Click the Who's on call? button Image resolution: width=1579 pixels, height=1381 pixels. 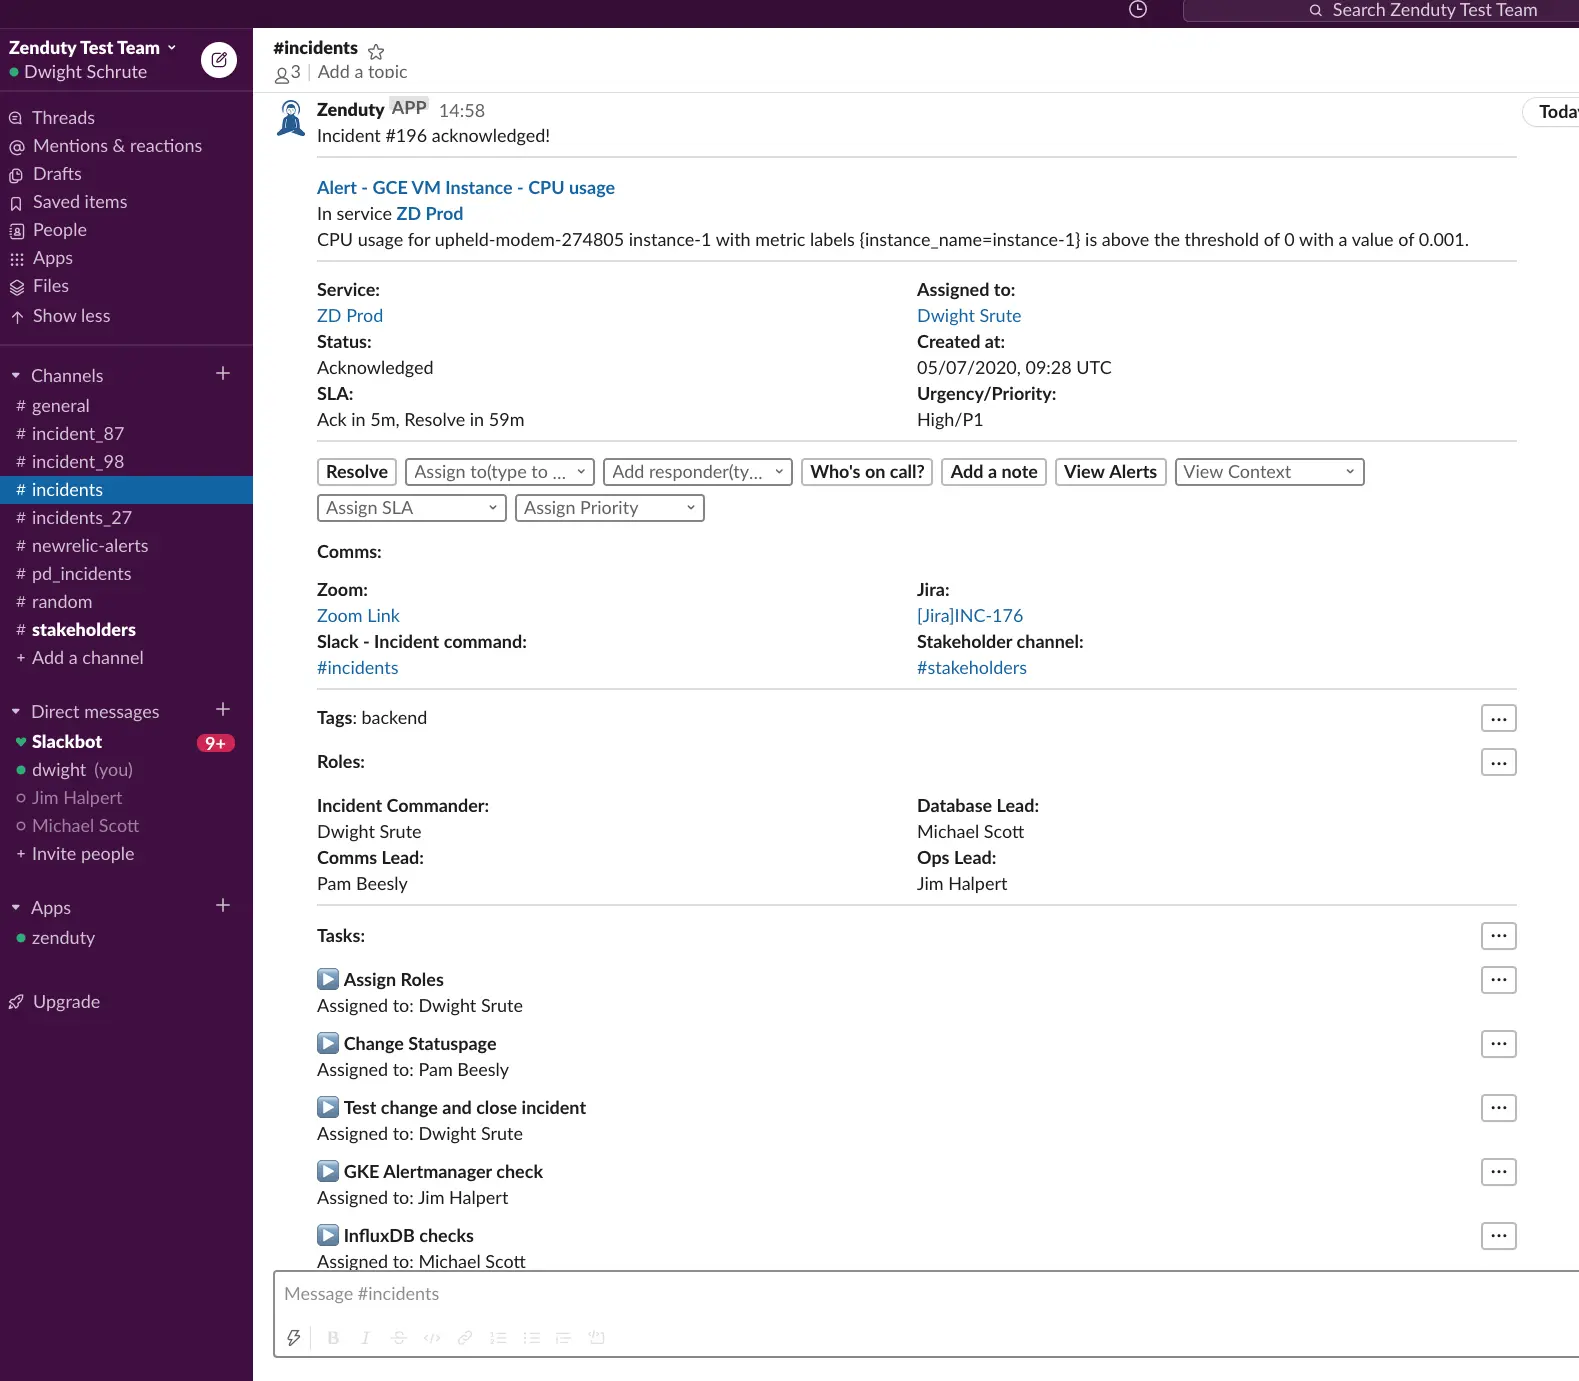tap(867, 472)
